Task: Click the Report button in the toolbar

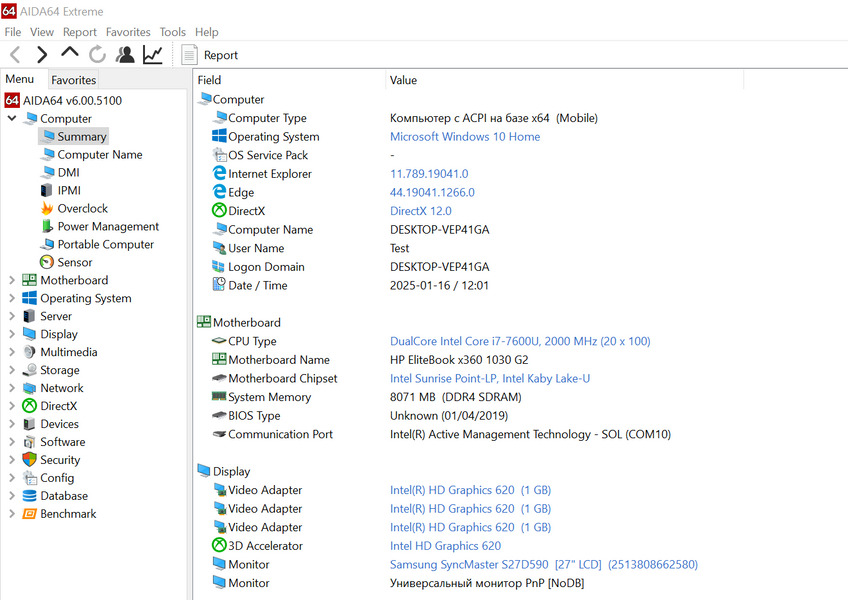Action: pyautogui.click(x=209, y=55)
